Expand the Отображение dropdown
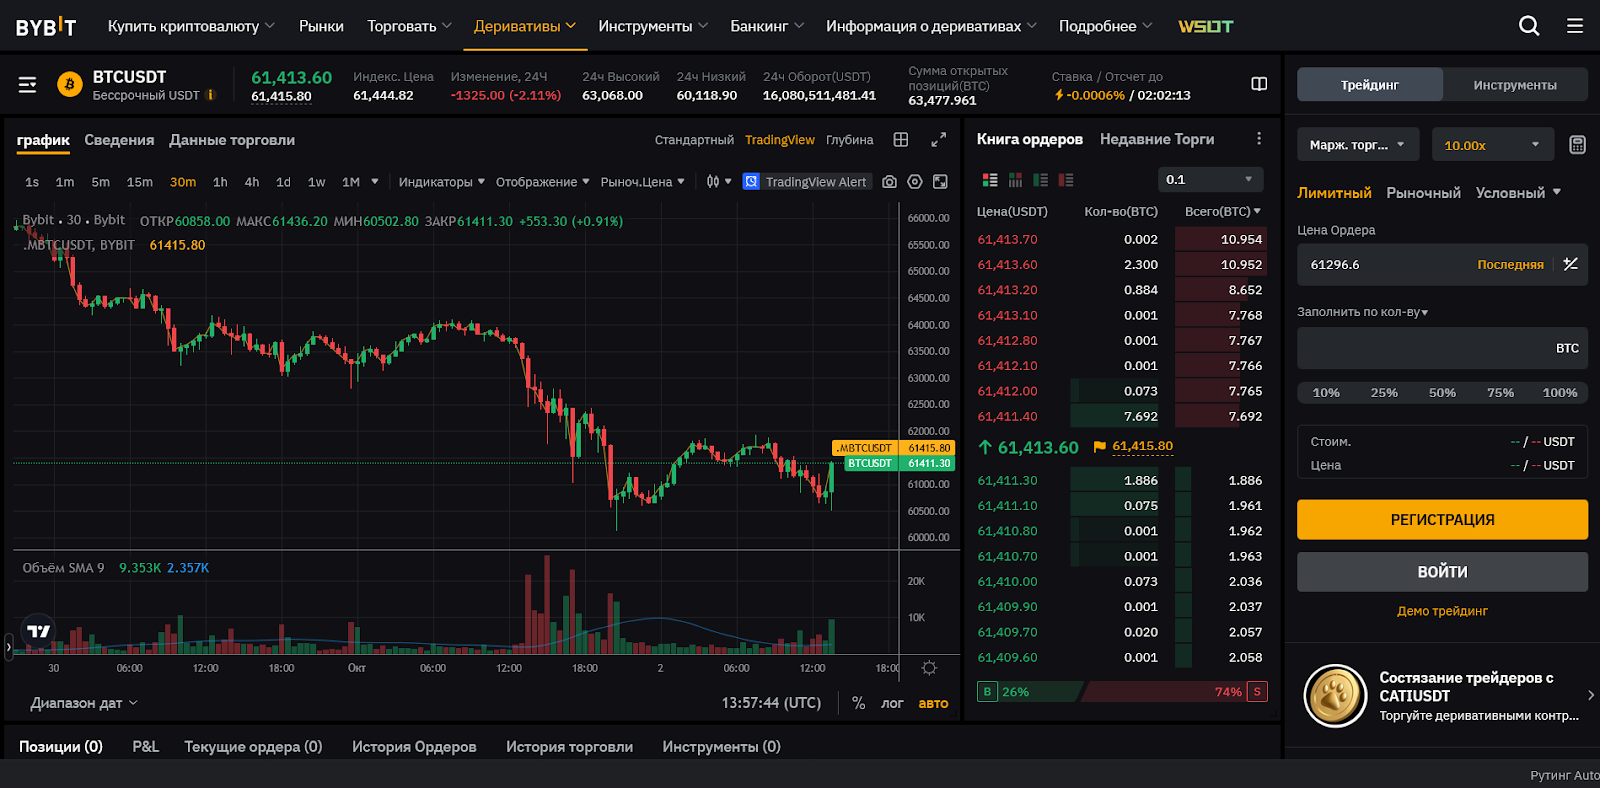The width and height of the screenshot is (1600, 788). [542, 182]
